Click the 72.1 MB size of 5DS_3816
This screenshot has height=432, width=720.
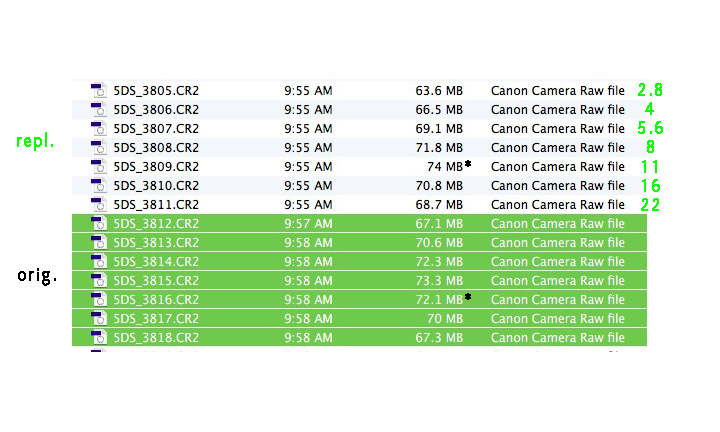coord(439,299)
